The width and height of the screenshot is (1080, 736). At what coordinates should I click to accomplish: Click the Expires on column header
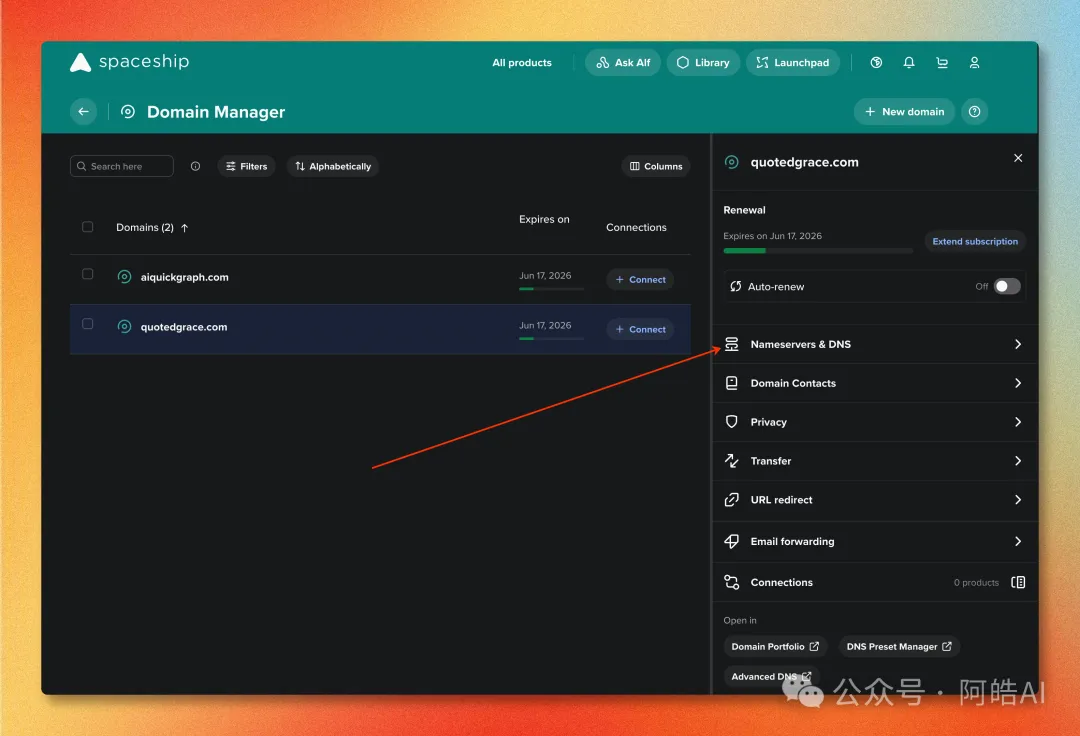[544, 219]
